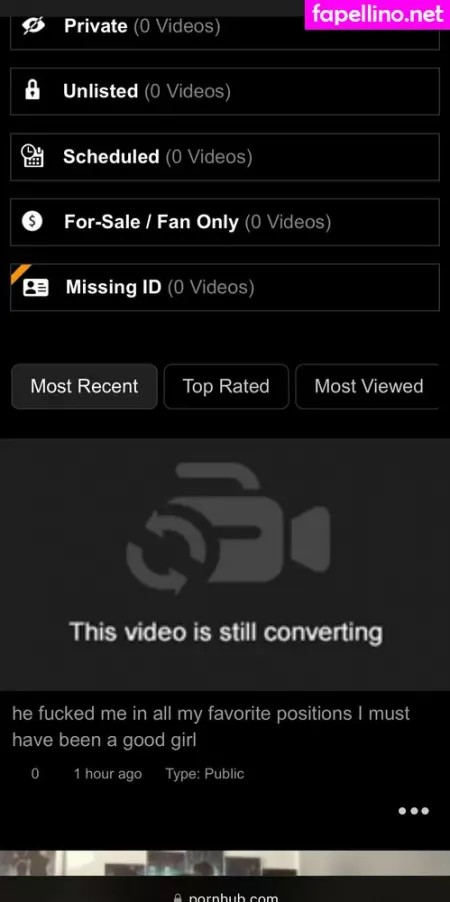This screenshot has width=450, height=902.
Task: Switch to the Top Rated tab
Action: click(x=226, y=386)
